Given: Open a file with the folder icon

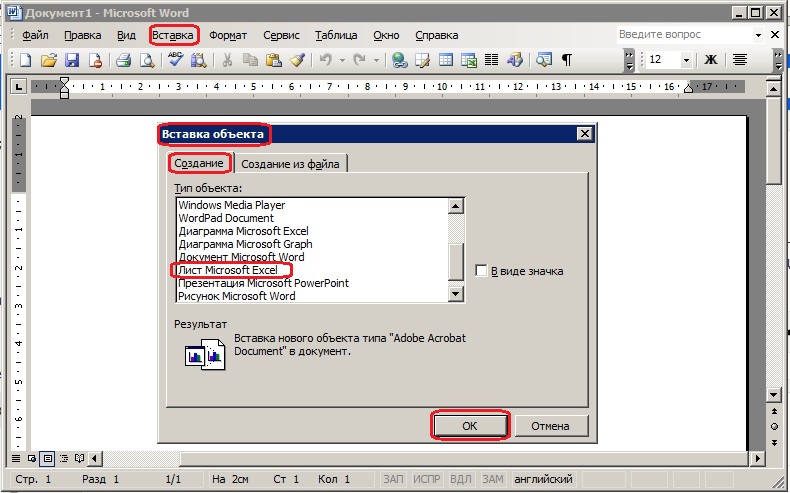Looking at the screenshot, I should coord(48,60).
